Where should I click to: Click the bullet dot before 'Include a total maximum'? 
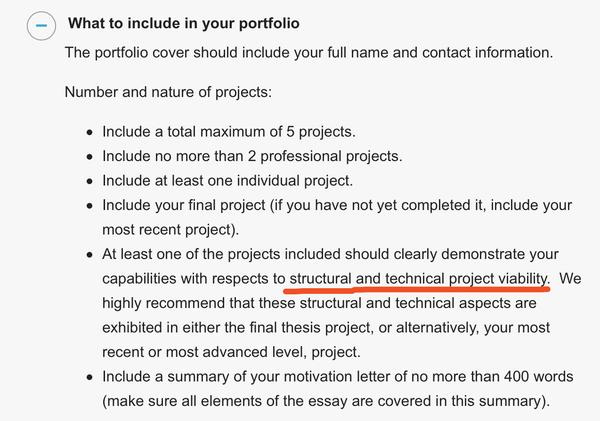point(91,132)
